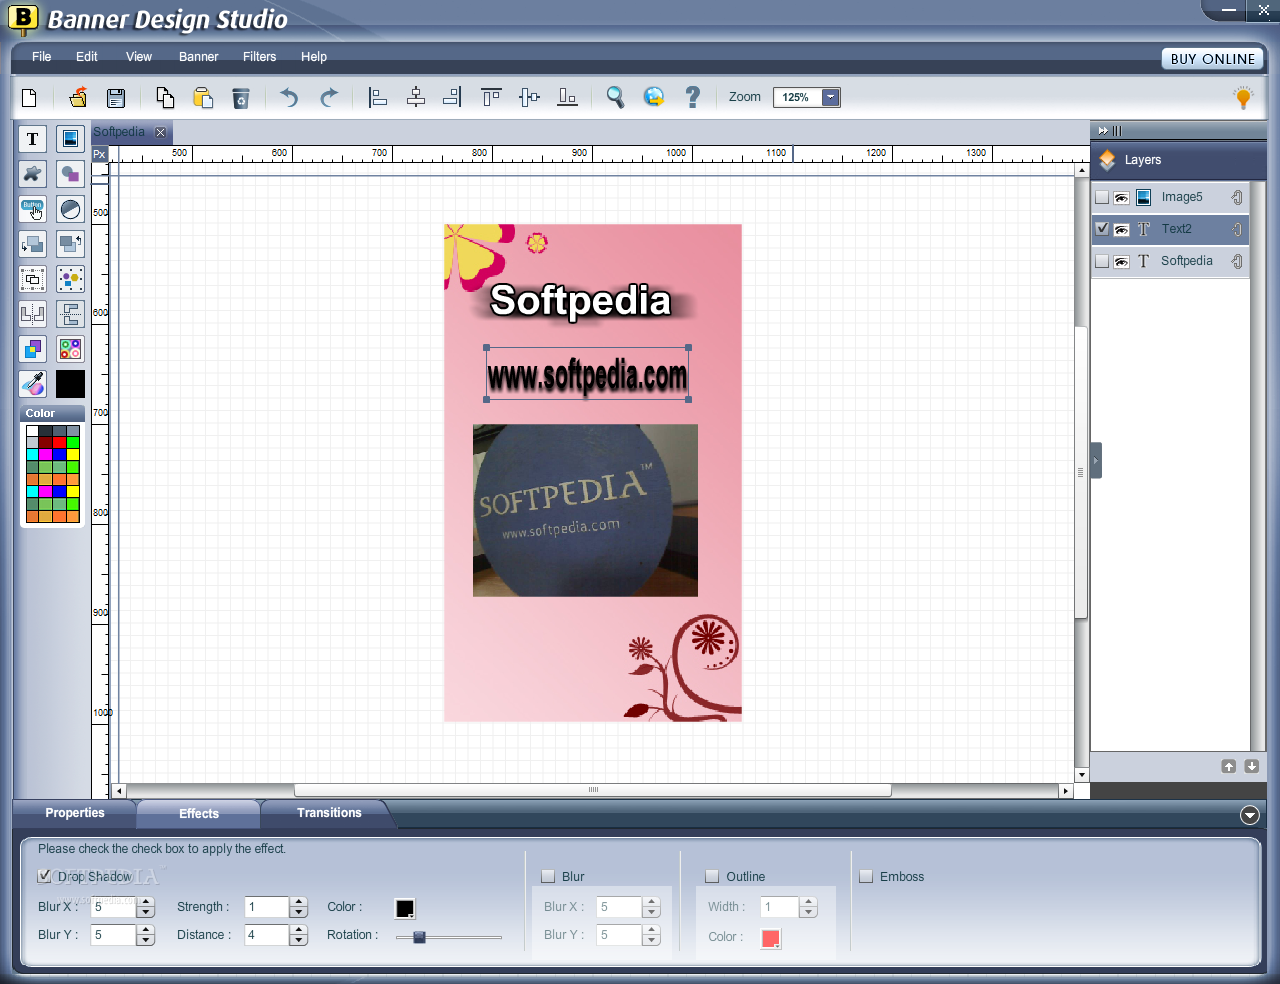Image resolution: width=1280 pixels, height=984 pixels.
Task: Select the Eyedropper color picker tool
Action: [32, 384]
